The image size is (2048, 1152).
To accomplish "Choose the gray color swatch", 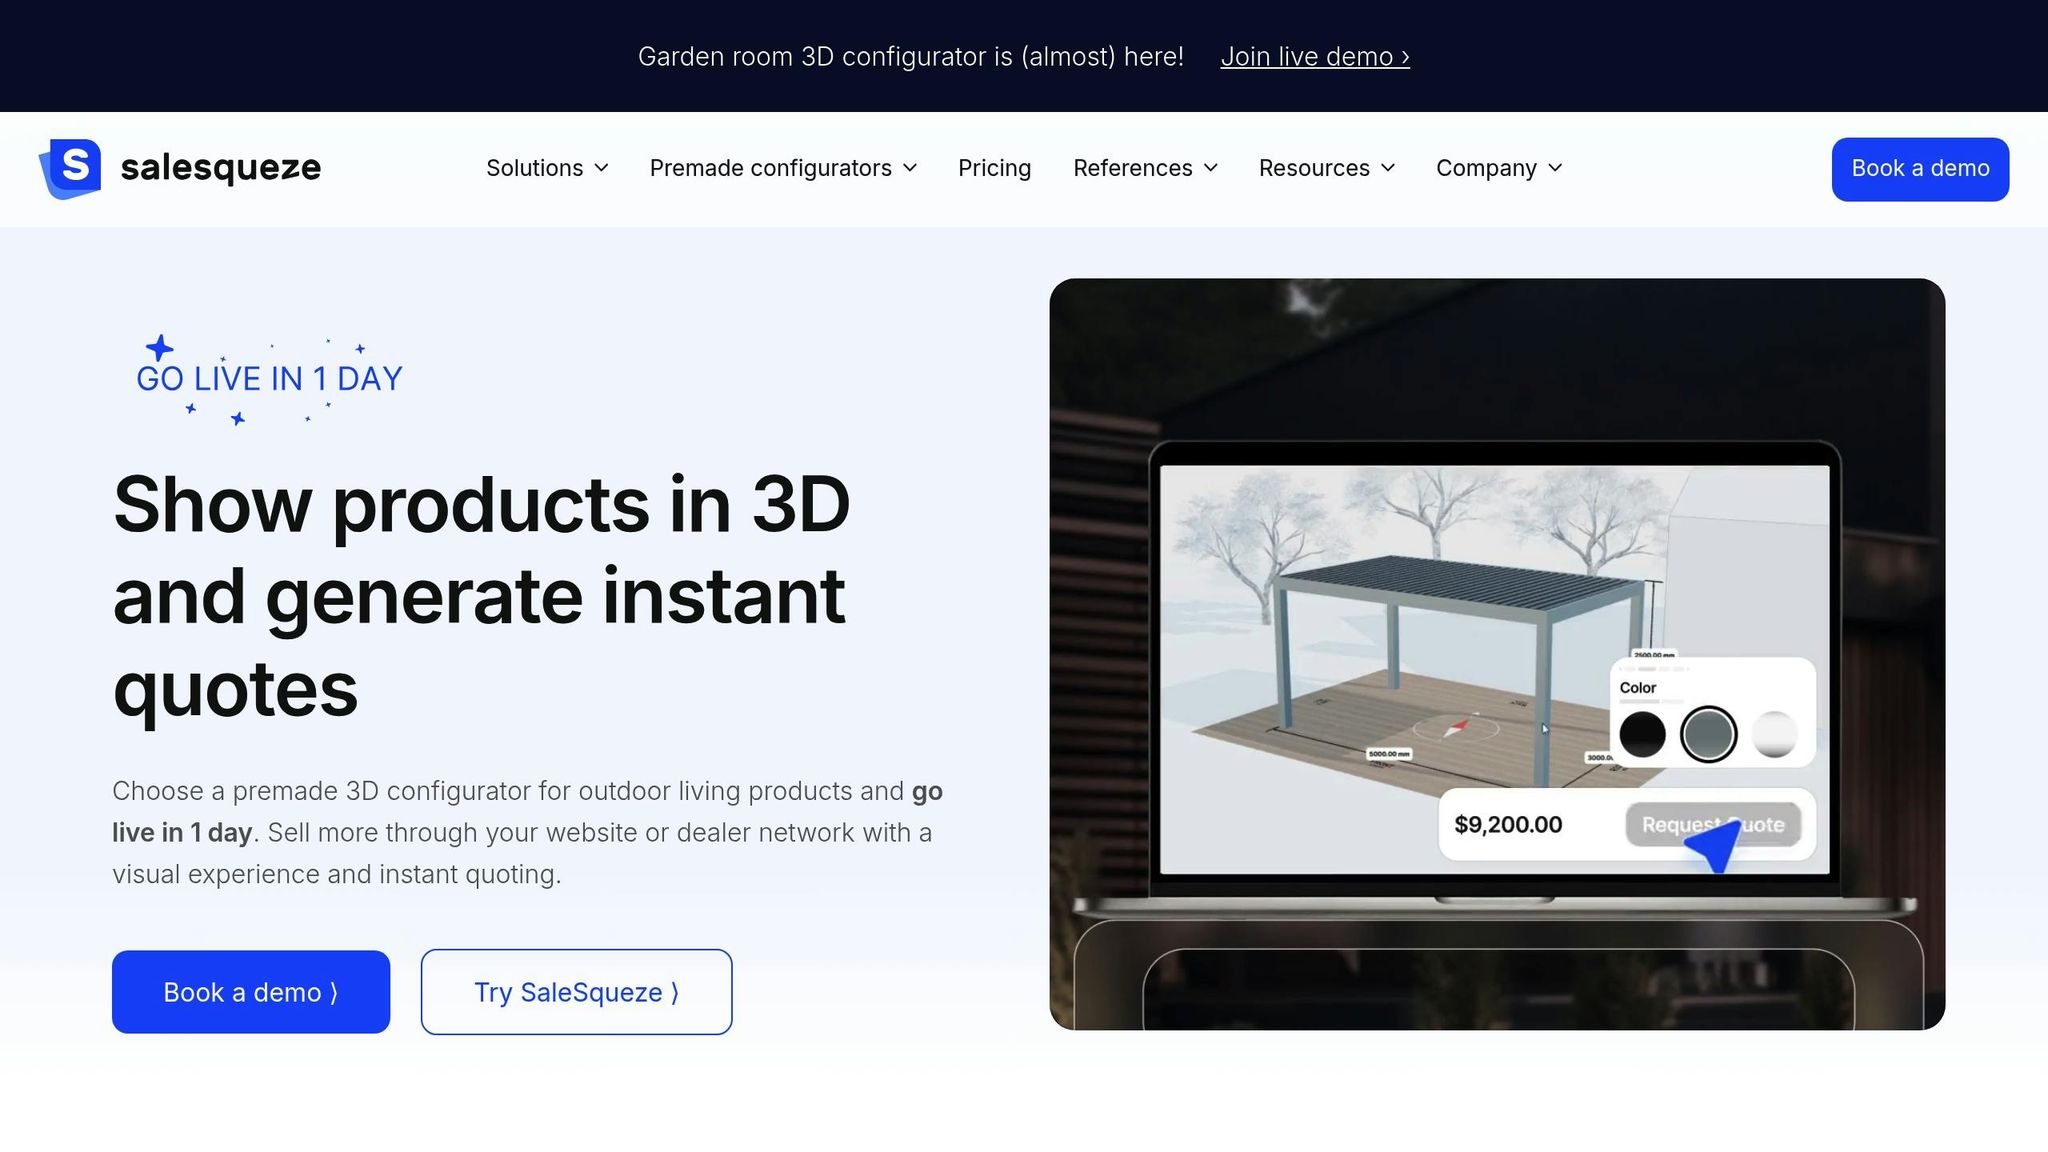I will tap(1708, 734).
